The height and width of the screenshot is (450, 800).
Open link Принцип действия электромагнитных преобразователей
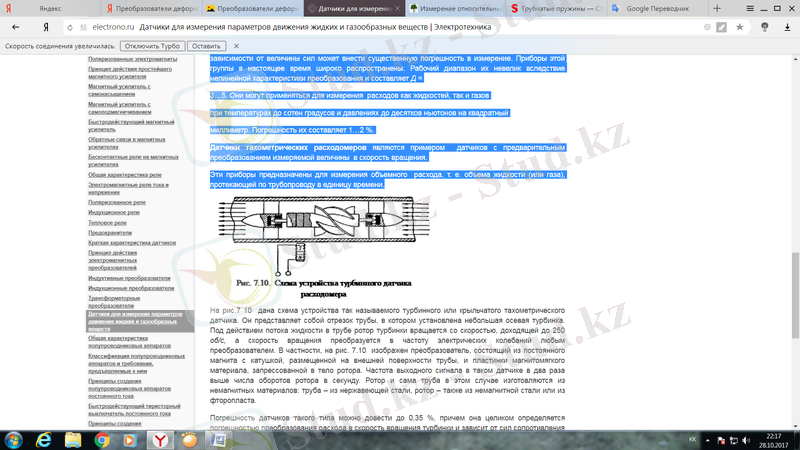tap(112, 260)
